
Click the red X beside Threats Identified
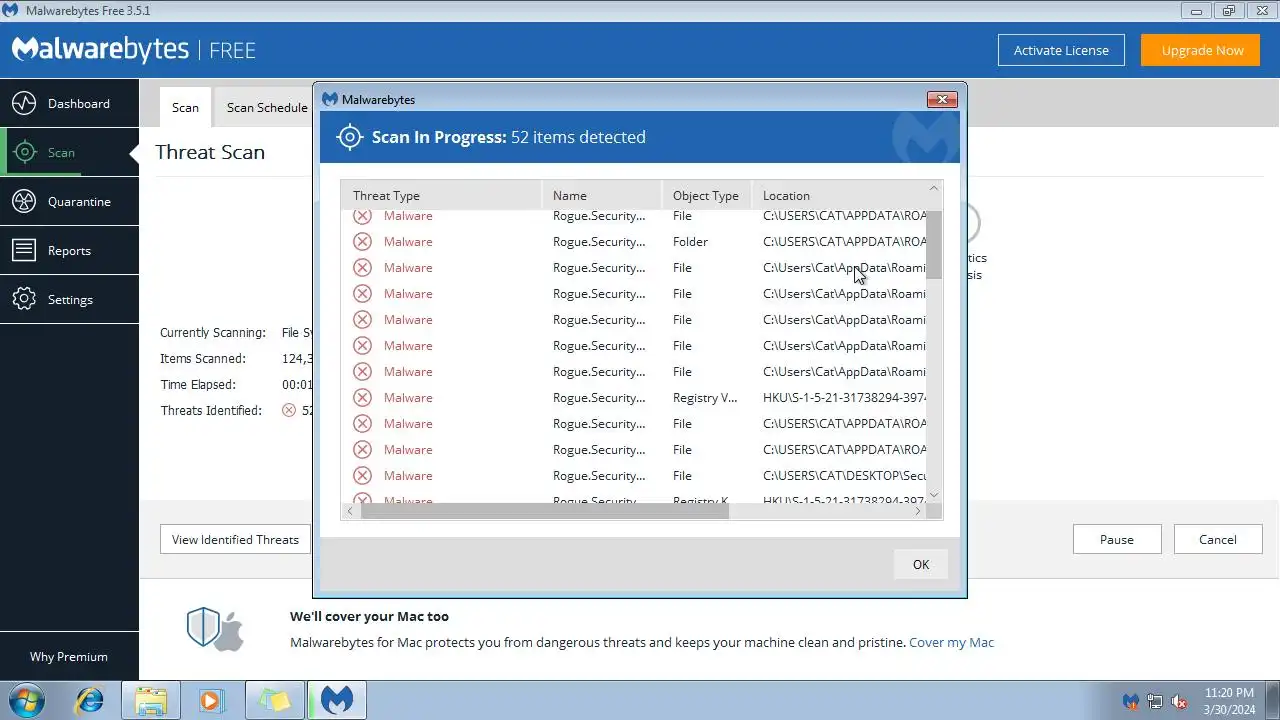[x=289, y=410]
